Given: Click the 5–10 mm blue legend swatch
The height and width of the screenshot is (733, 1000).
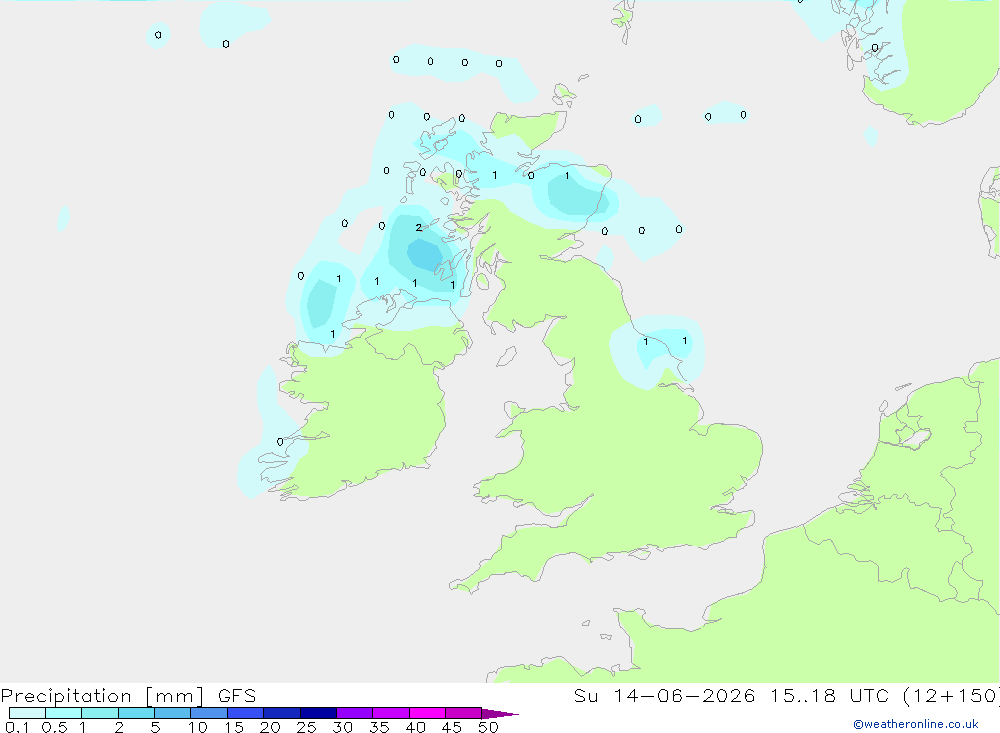Looking at the screenshot, I should pos(172,713).
